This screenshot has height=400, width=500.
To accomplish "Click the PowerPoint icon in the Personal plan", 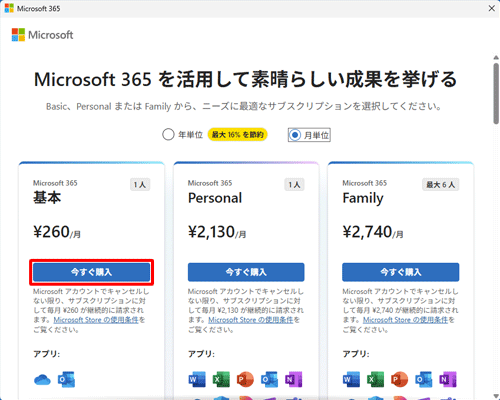I will [245, 379].
